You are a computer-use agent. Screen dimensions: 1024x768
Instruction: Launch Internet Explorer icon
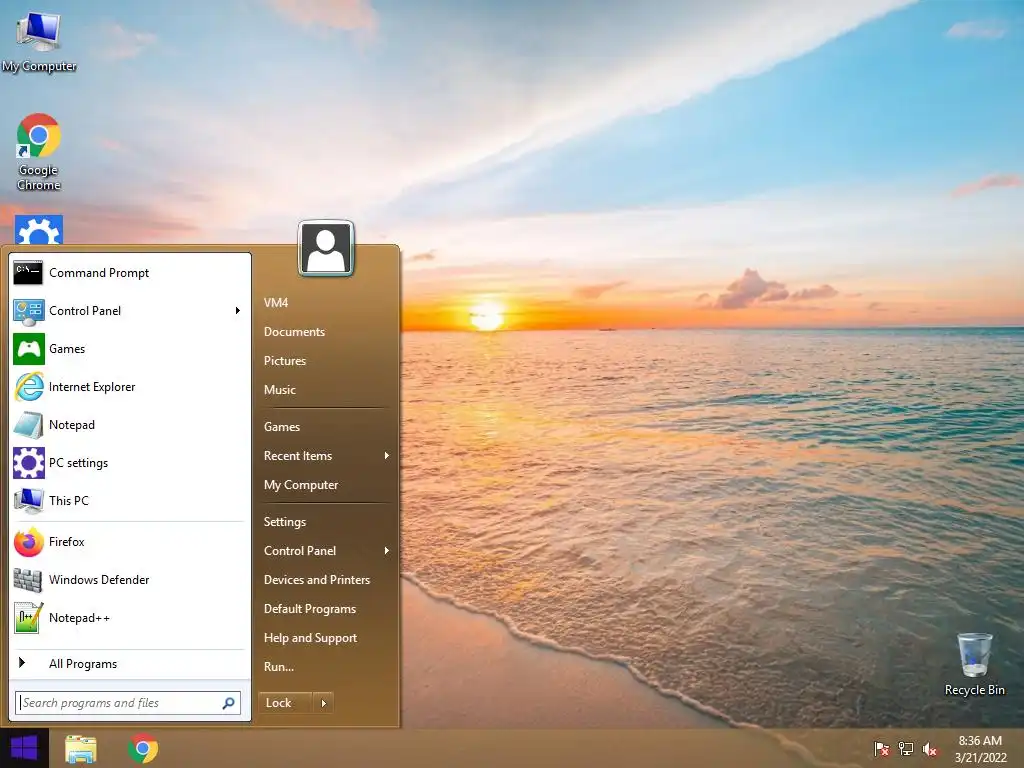(x=28, y=387)
